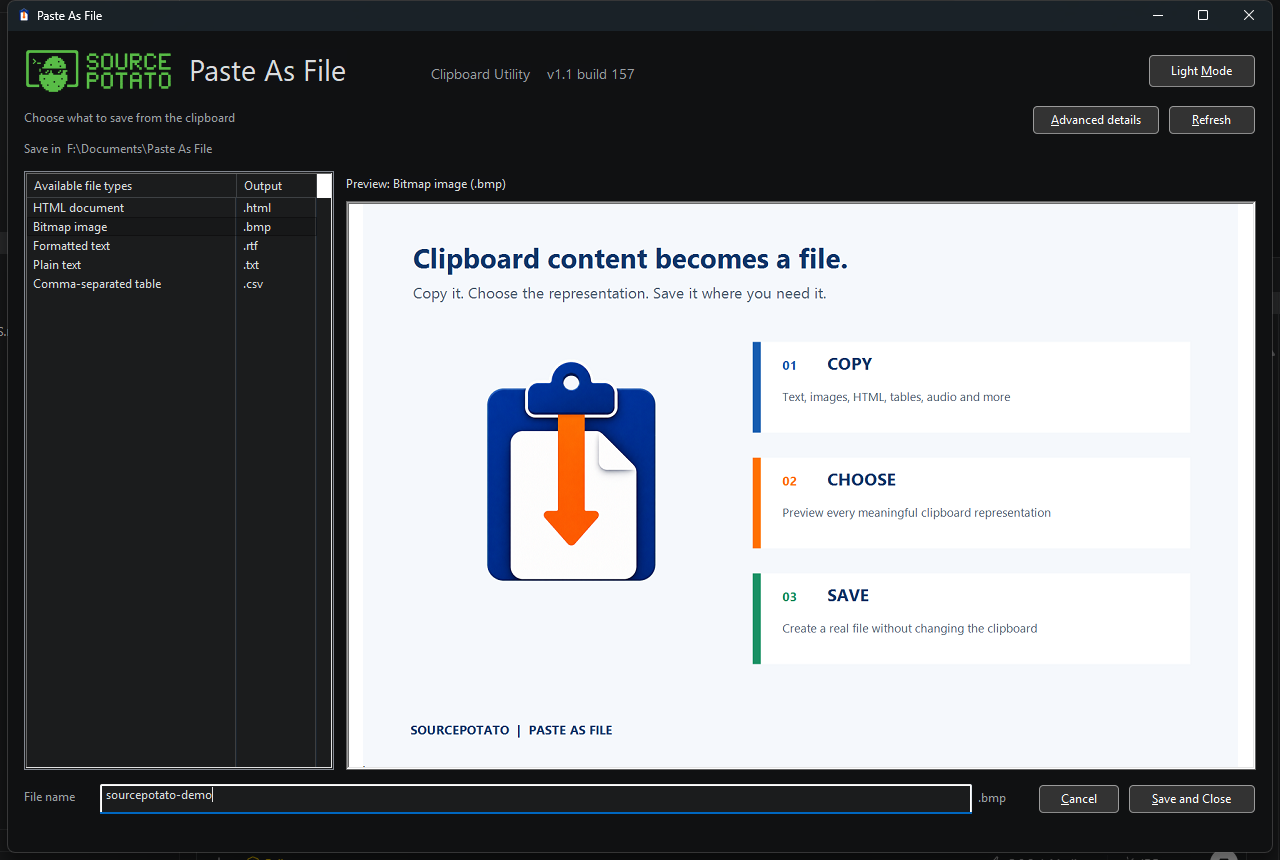Click the Output column header
The height and width of the screenshot is (860, 1280).
276,186
